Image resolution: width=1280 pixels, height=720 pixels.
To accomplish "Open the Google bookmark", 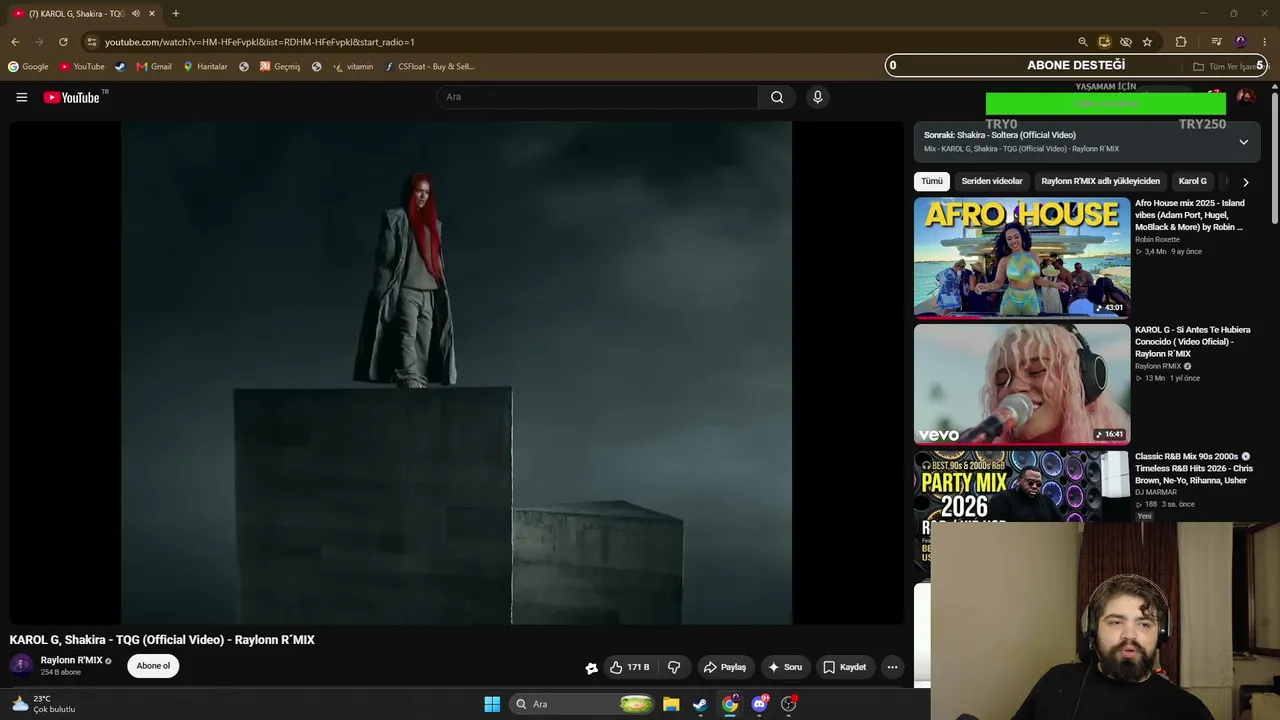I will [28, 67].
